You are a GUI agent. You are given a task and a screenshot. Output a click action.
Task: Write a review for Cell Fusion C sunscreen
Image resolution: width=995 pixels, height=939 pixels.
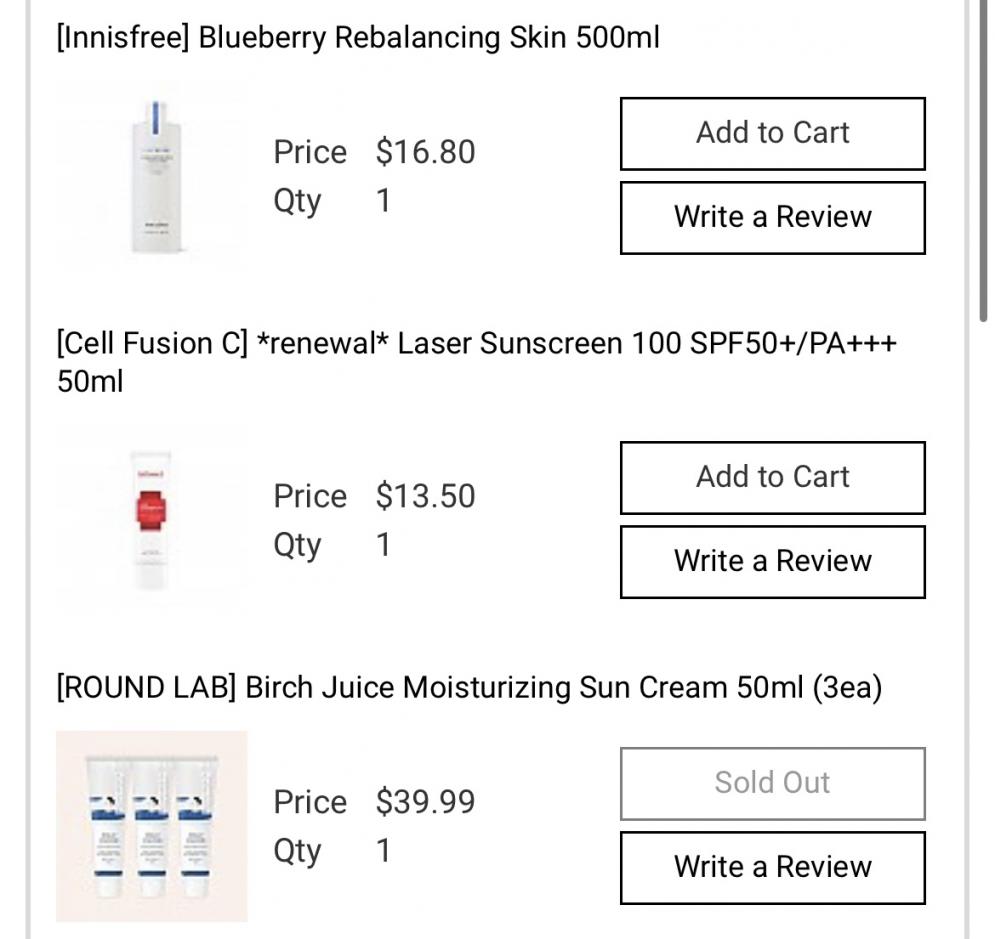772,561
